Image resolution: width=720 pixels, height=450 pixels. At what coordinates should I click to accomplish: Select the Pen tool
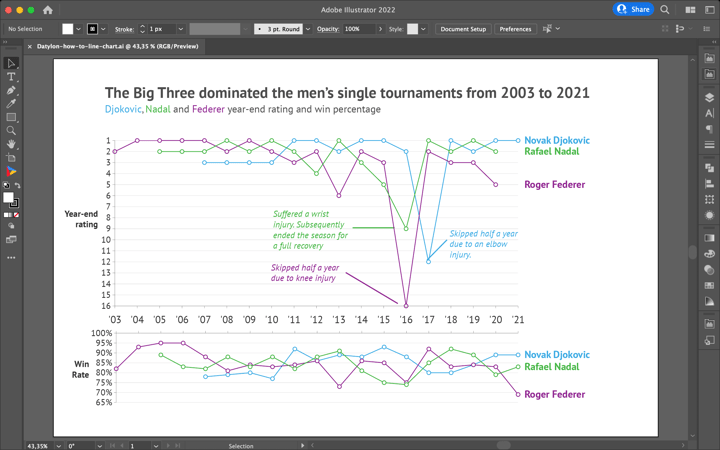coord(11,90)
